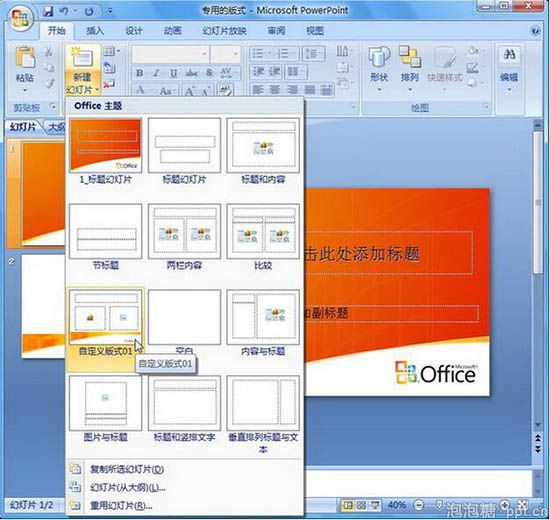Go to the 幻灯片放映 tab

click(224, 31)
